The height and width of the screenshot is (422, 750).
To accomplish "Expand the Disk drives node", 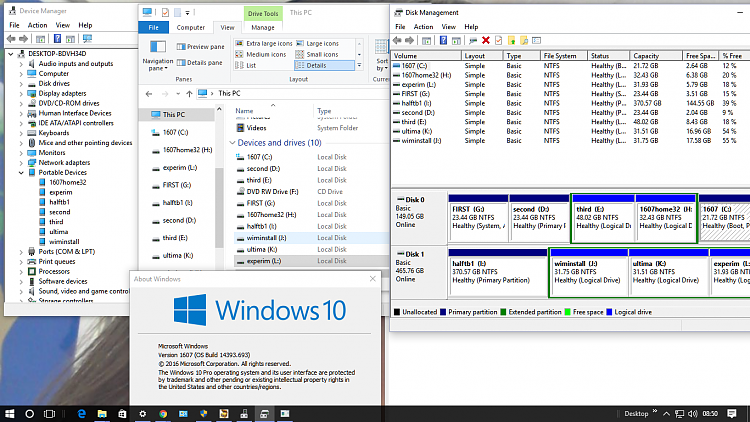I will (x=21, y=84).
